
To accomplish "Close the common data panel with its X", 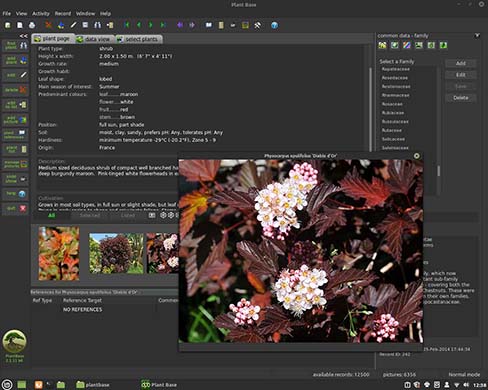I will [x=477, y=35].
